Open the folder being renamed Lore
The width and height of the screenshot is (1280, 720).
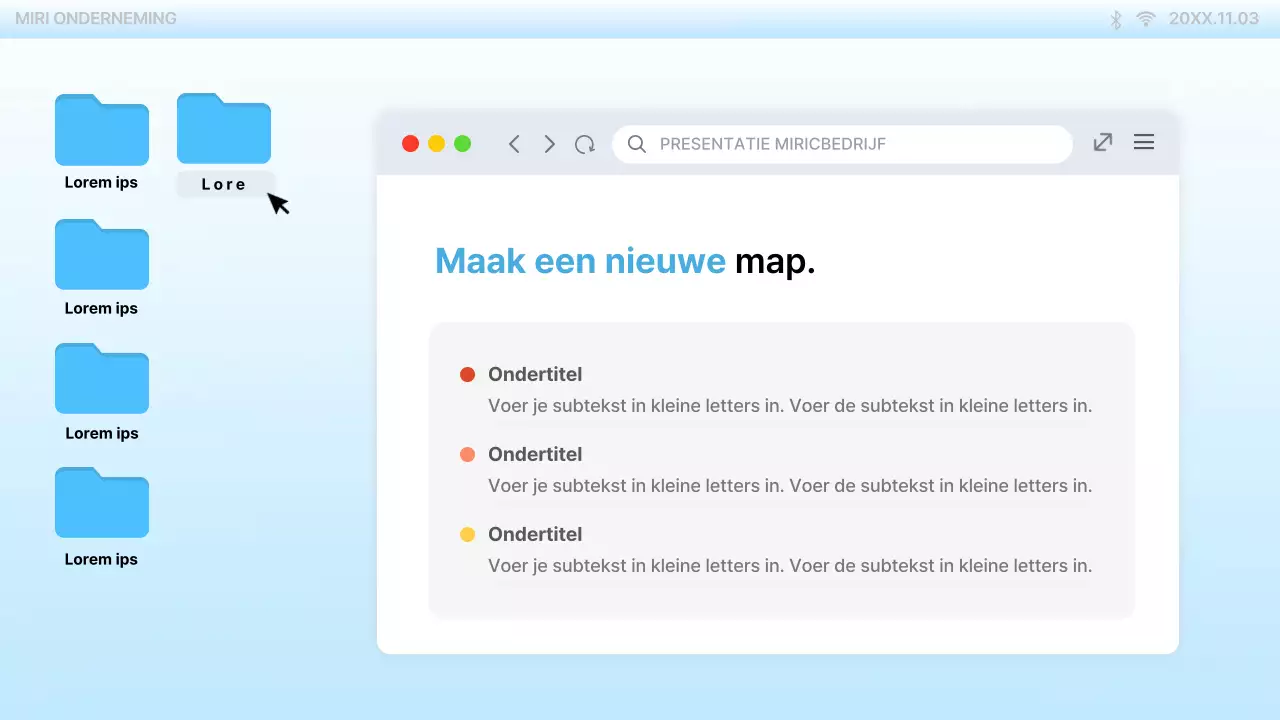click(223, 129)
